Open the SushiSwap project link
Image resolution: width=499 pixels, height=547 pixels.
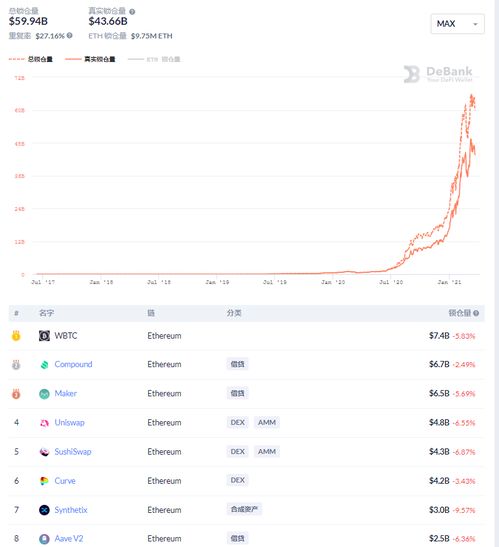tap(73, 451)
